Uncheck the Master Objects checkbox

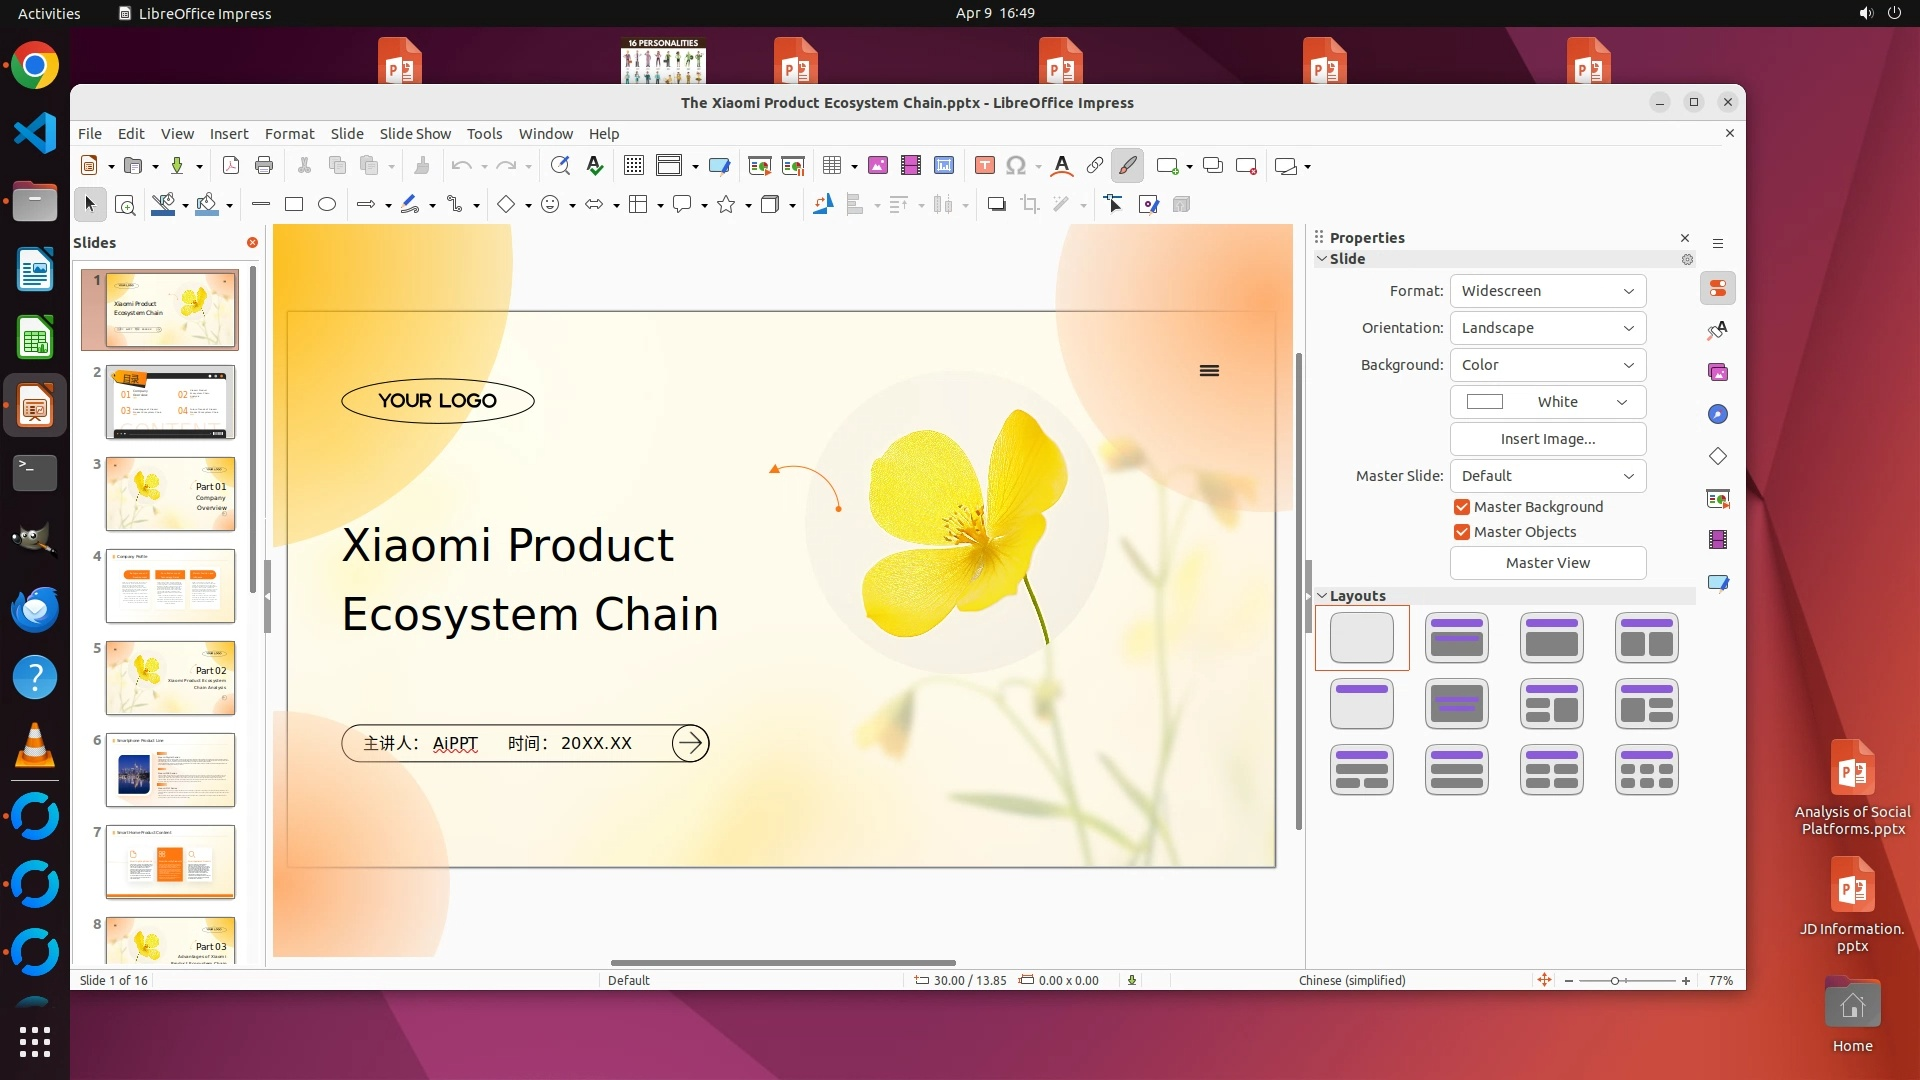[x=1462, y=532]
